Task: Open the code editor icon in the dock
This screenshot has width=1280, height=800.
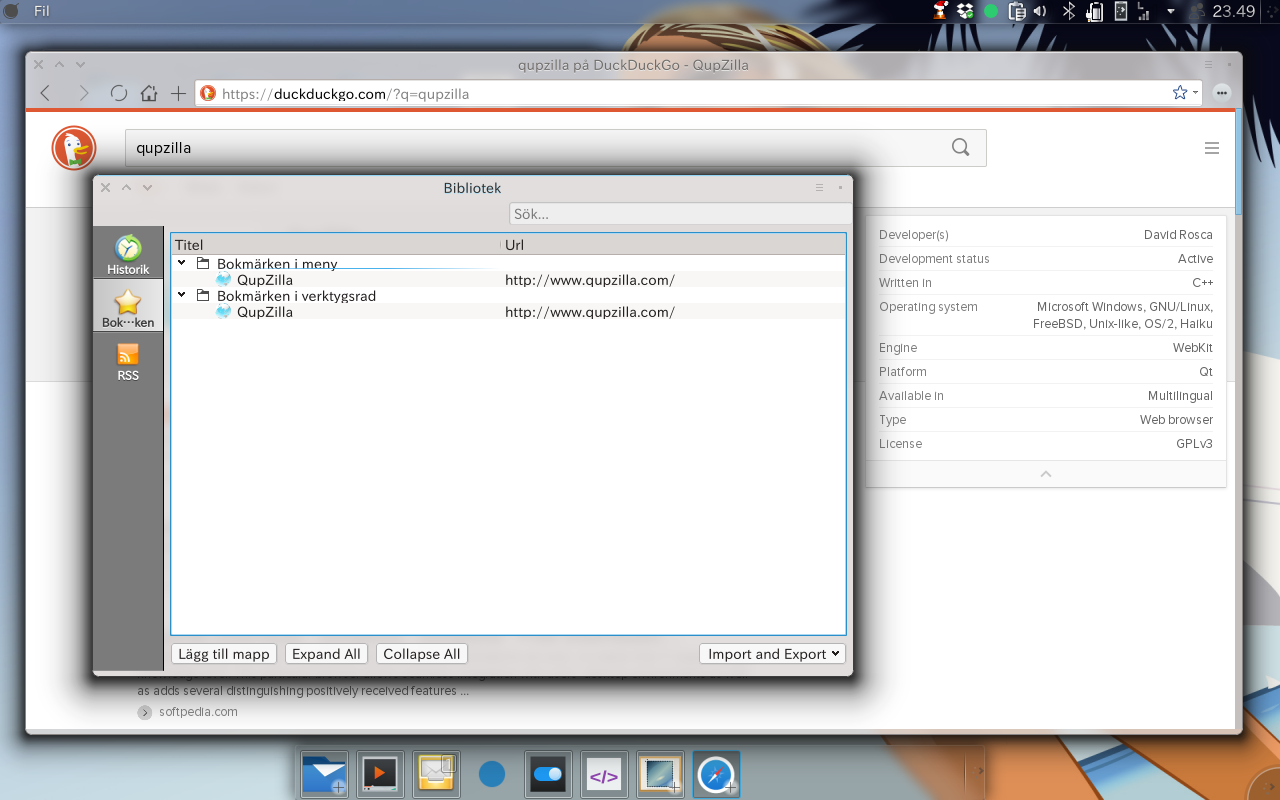Action: coord(604,774)
